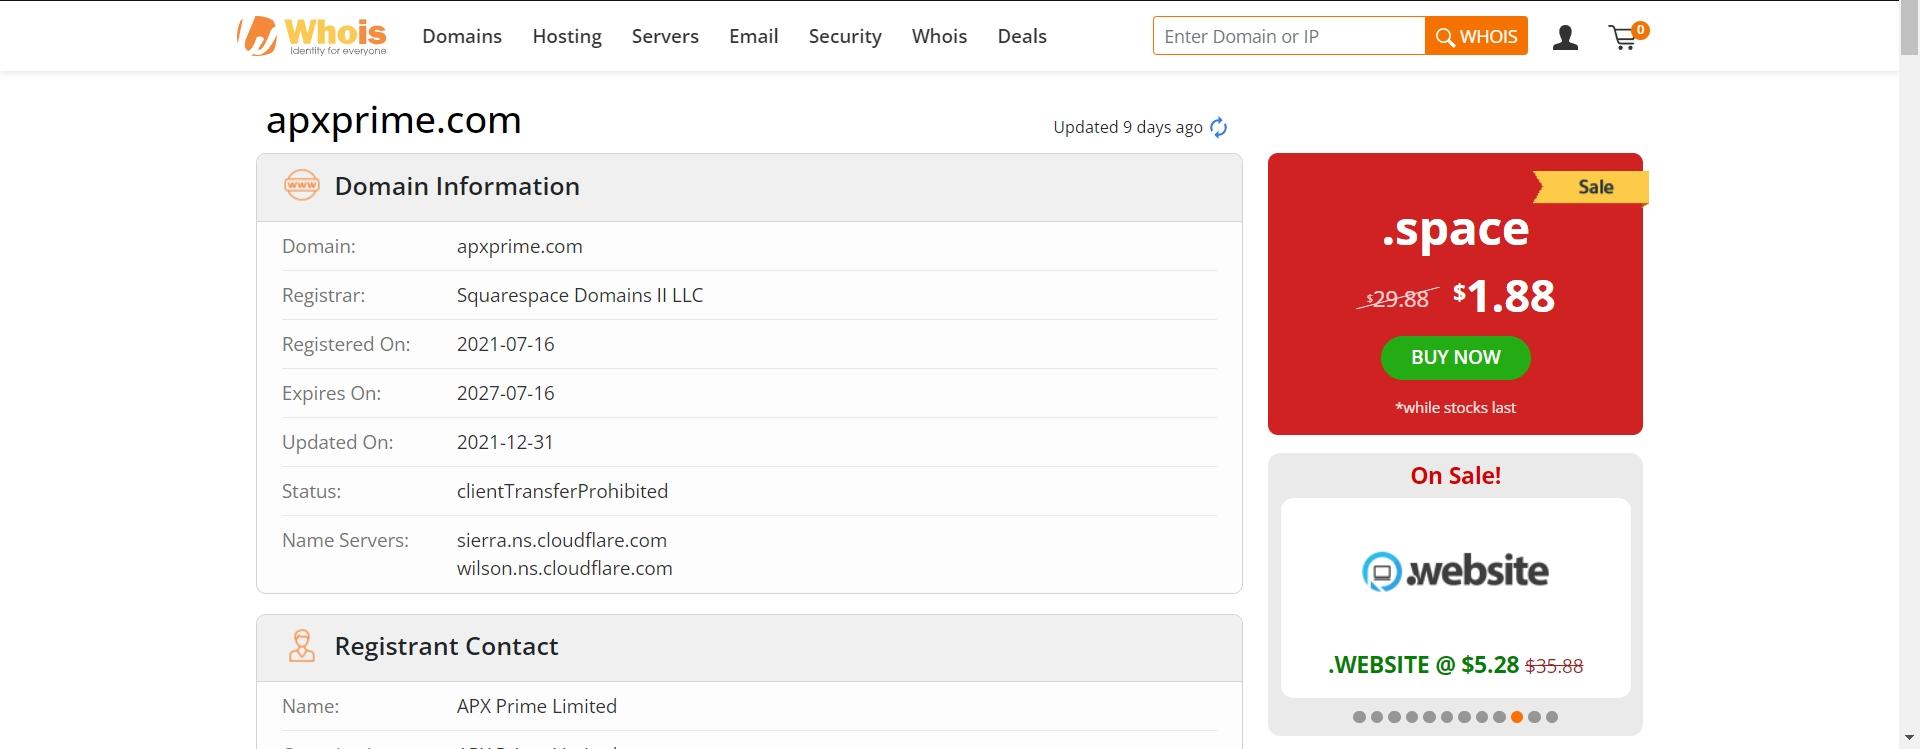Click the Registrant Contact person icon
1920x749 pixels.
point(301,646)
